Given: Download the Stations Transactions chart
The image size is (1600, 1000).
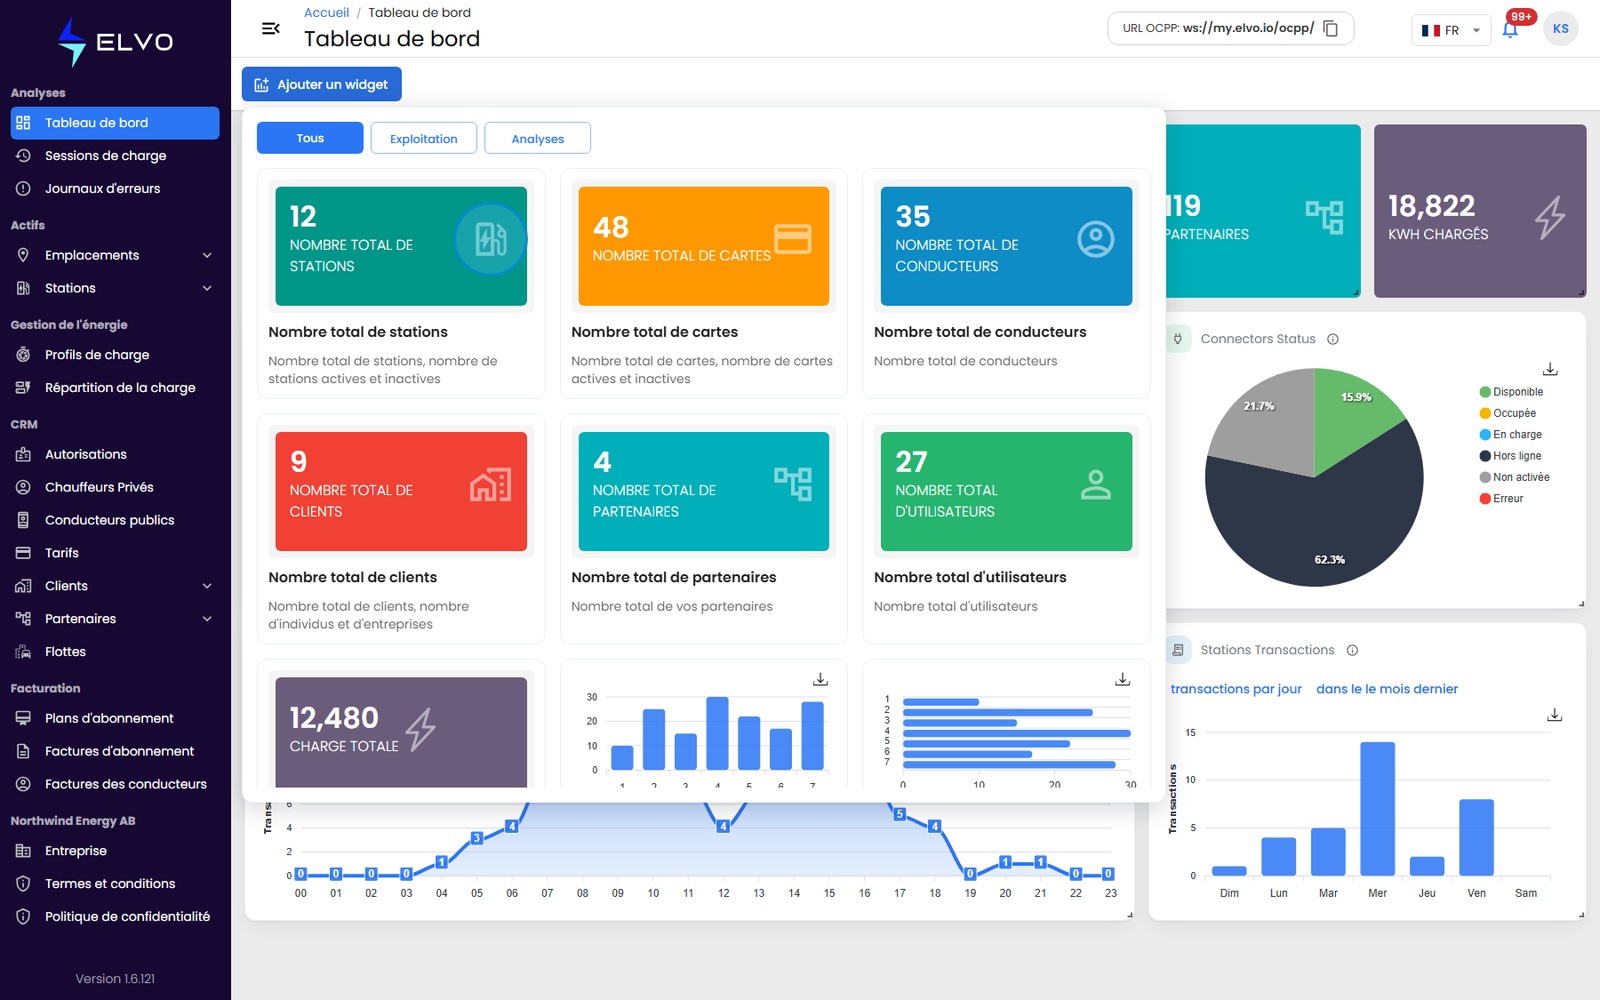Looking at the screenshot, I should click(1554, 715).
